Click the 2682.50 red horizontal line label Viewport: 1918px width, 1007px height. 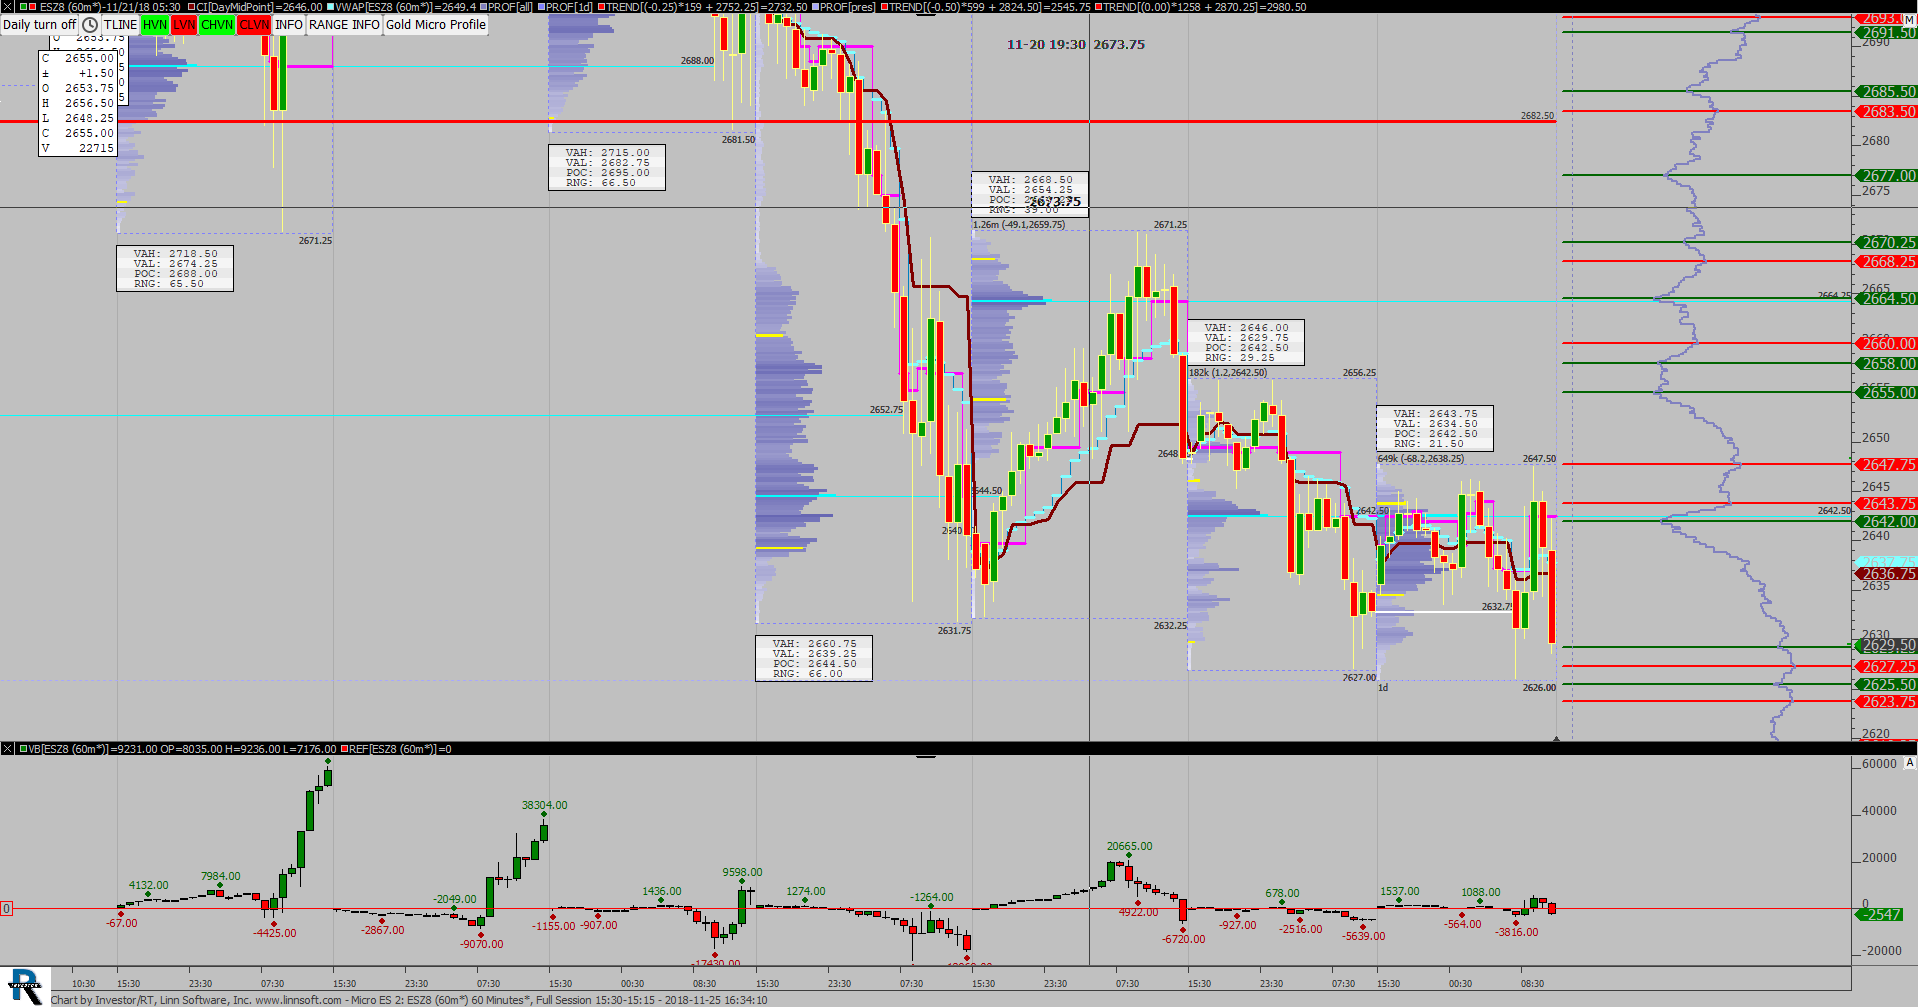pyautogui.click(x=1537, y=116)
